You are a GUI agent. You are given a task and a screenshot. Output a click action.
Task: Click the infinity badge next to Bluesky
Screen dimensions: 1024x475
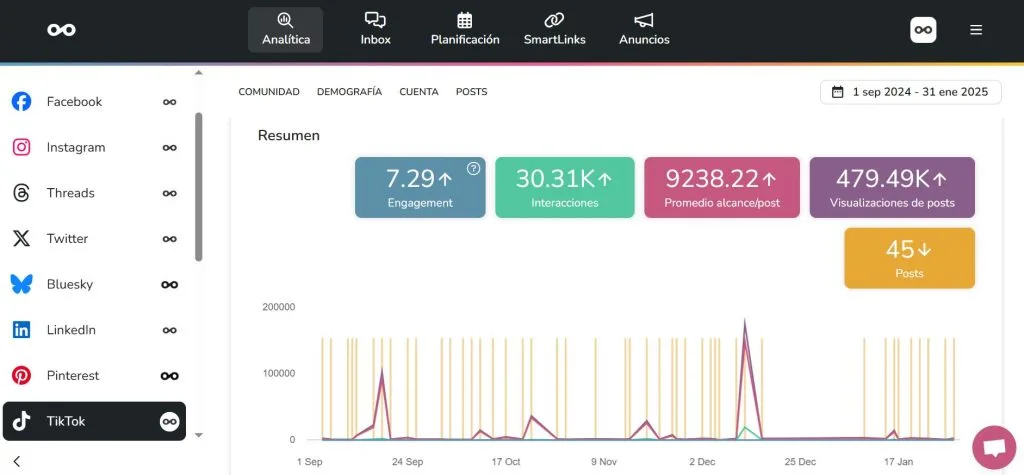pyautogui.click(x=170, y=285)
